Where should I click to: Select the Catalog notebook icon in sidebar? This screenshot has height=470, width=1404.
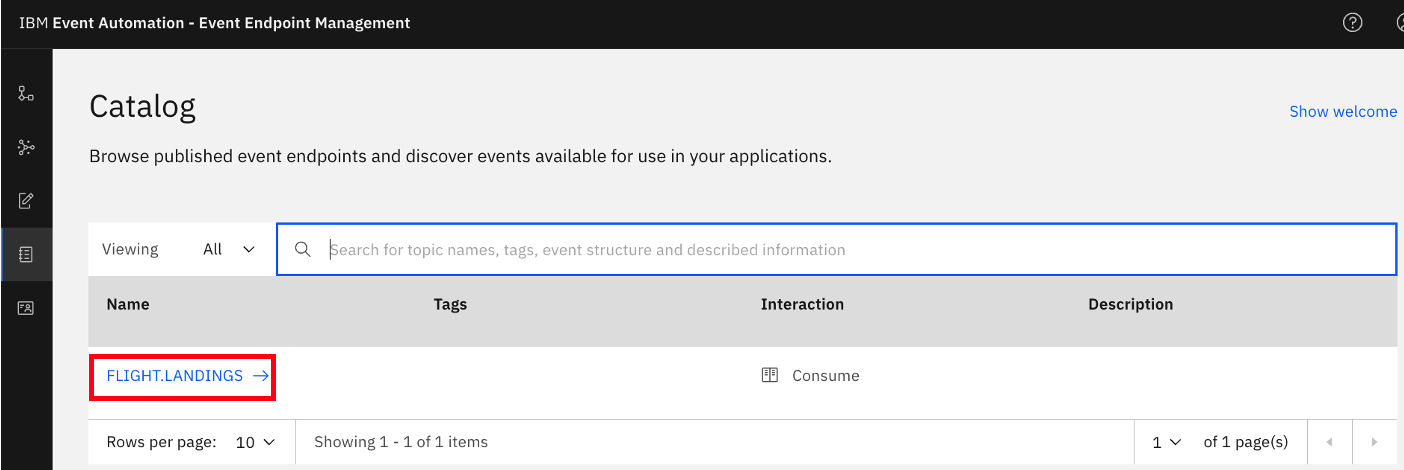pyautogui.click(x=26, y=255)
